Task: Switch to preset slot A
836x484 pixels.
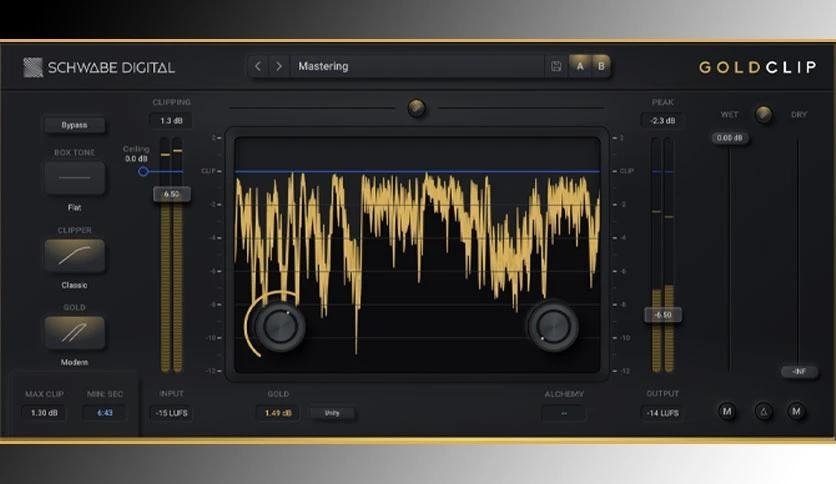Action: coord(580,67)
